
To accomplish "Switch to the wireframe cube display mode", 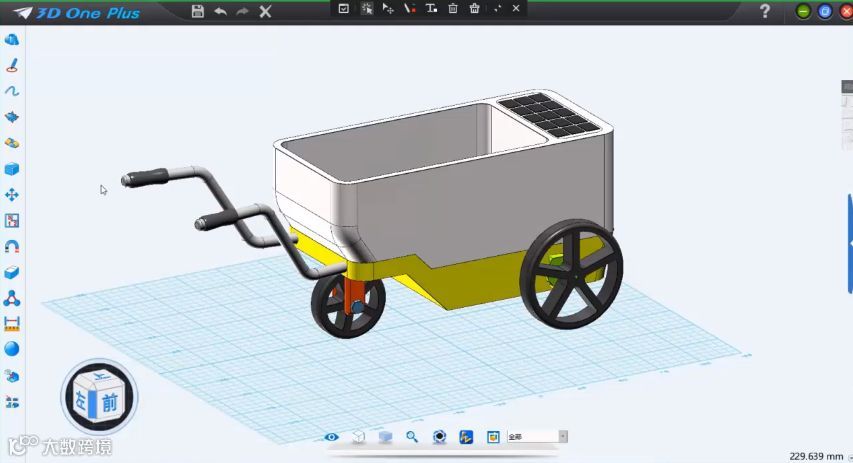I will pos(358,437).
